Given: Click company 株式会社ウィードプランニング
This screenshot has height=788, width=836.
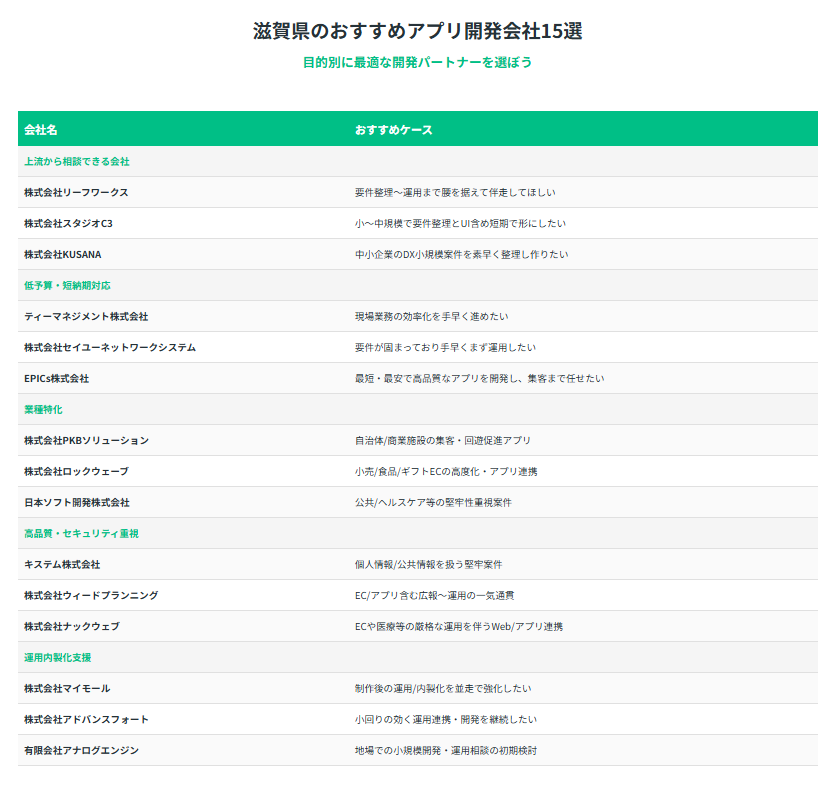Looking at the screenshot, I should tap(91, 596).
